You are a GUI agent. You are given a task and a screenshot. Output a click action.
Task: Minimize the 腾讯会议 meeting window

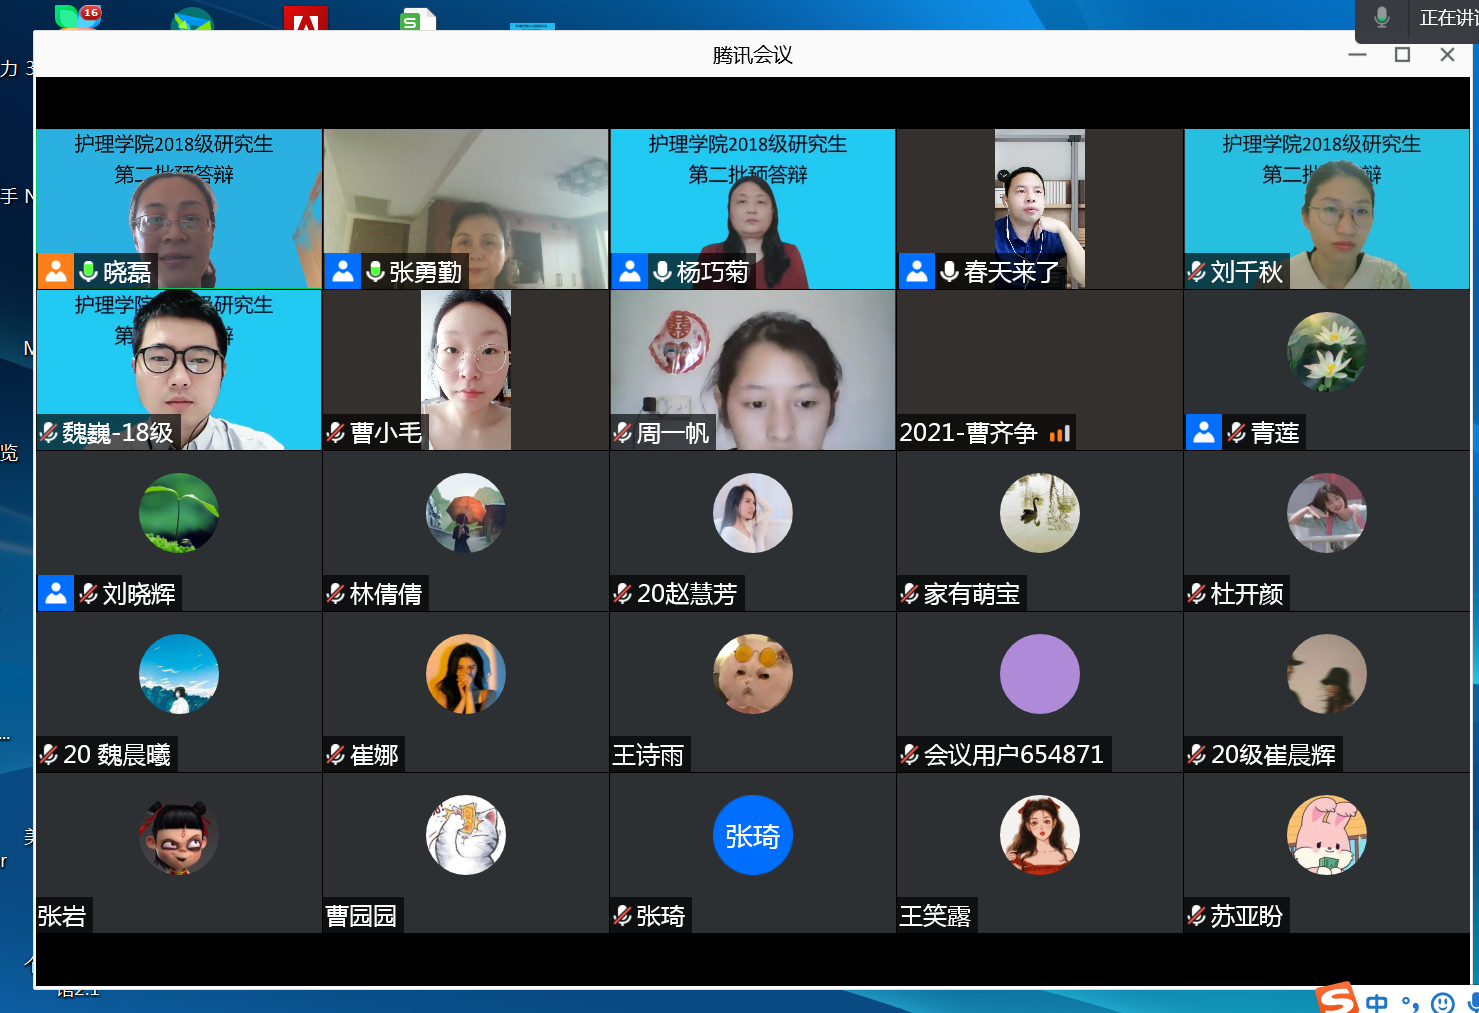(x=1357, y=55)
